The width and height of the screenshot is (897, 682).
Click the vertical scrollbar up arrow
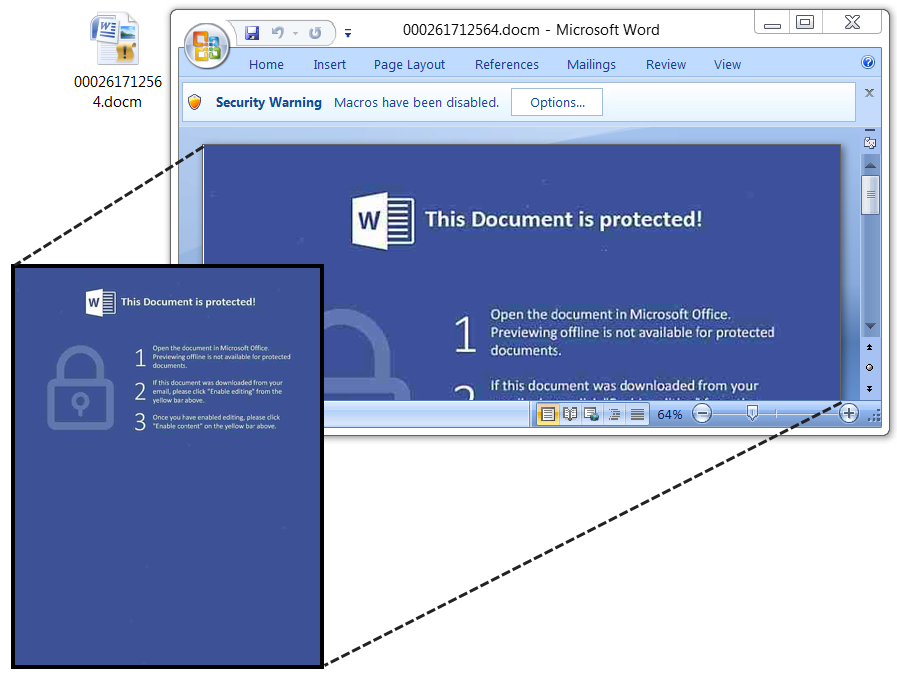[x=870, y=165]
